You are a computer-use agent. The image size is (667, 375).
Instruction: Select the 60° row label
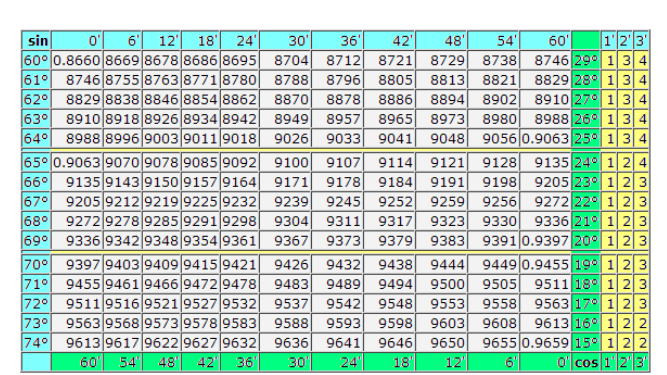36,60
